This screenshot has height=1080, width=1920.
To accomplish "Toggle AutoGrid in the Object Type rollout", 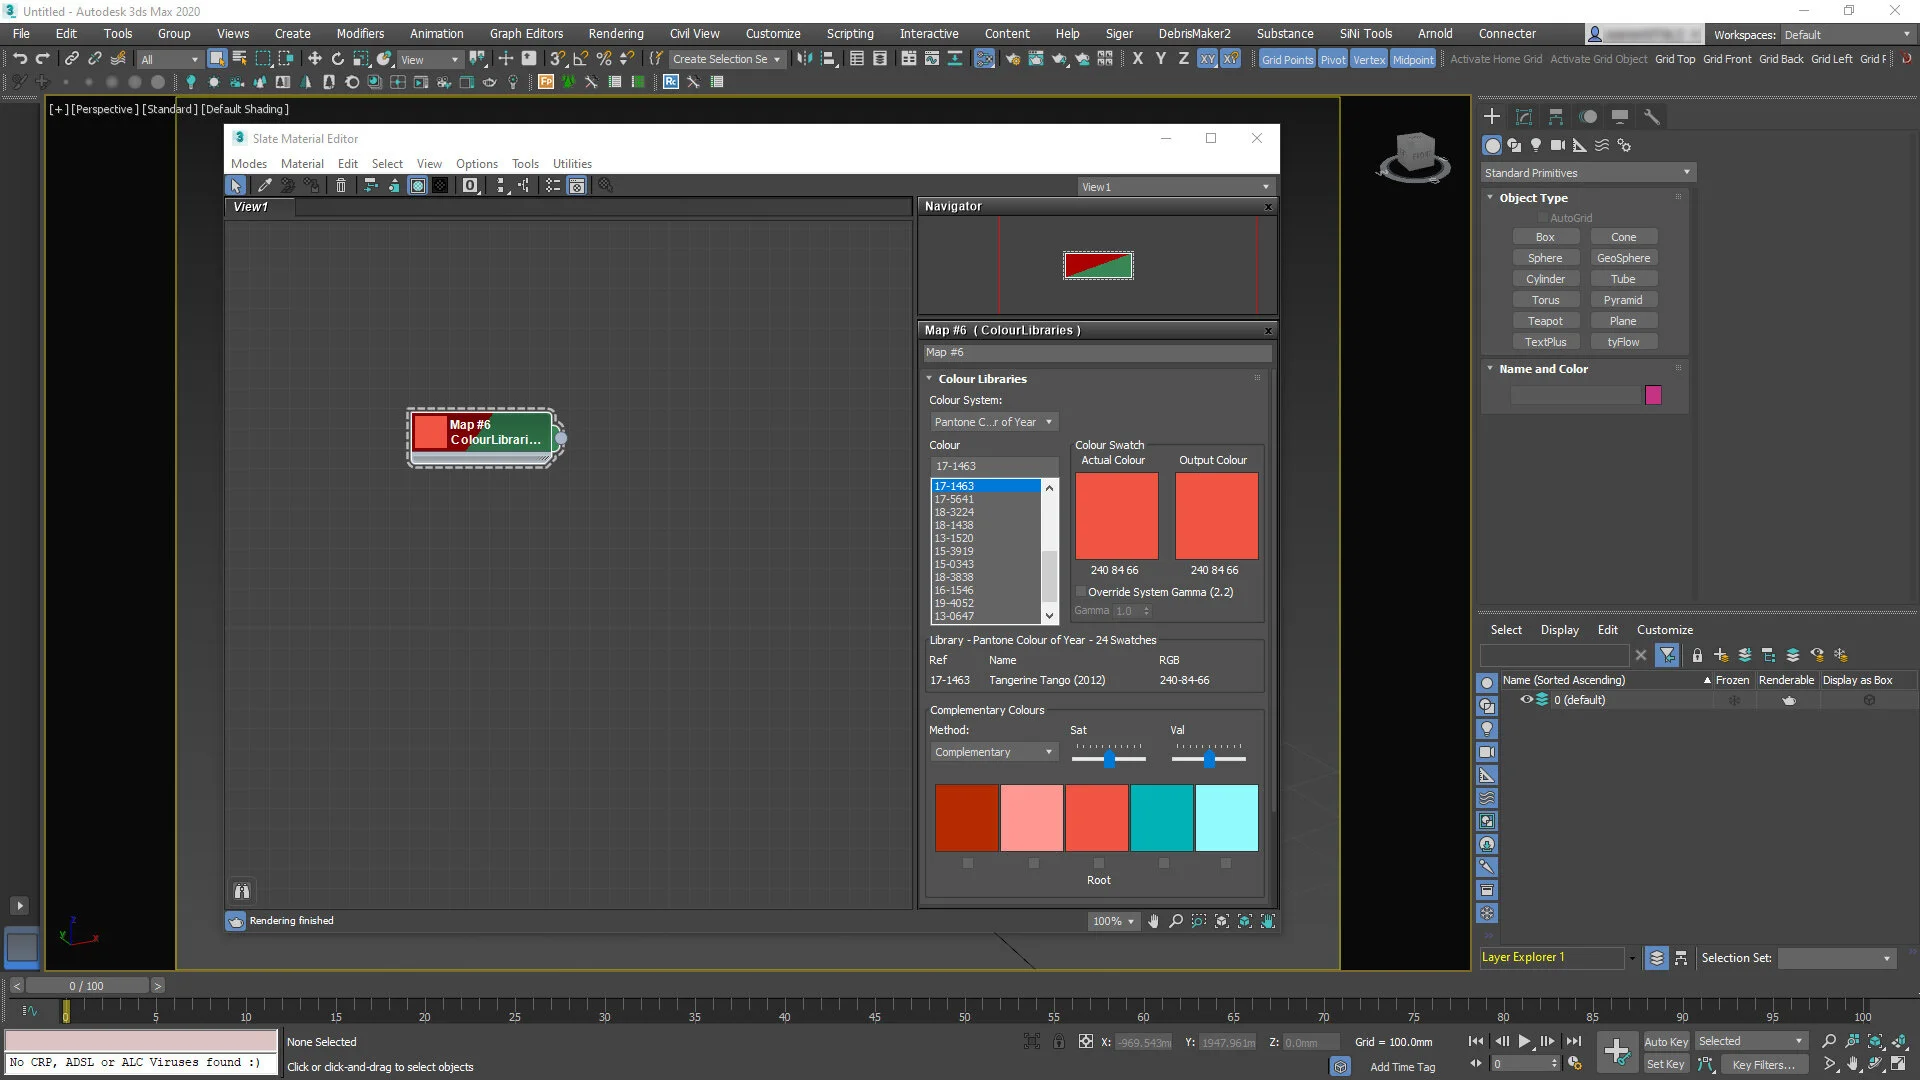I will pos(1544,217).
